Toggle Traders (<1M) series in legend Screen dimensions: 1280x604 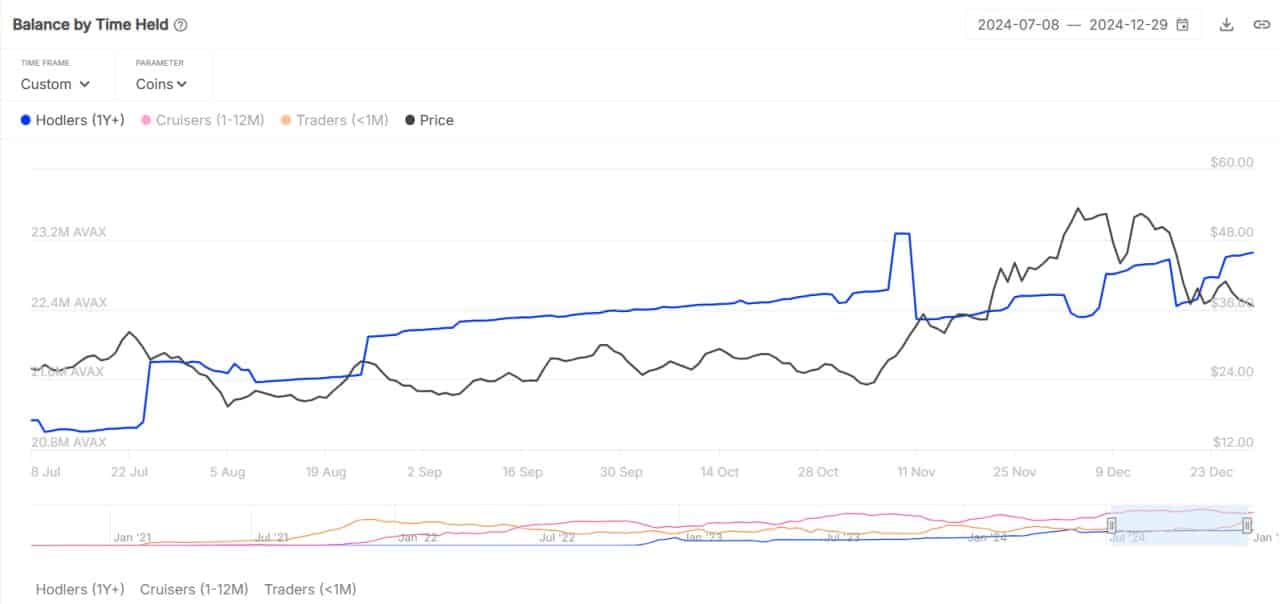342,120
